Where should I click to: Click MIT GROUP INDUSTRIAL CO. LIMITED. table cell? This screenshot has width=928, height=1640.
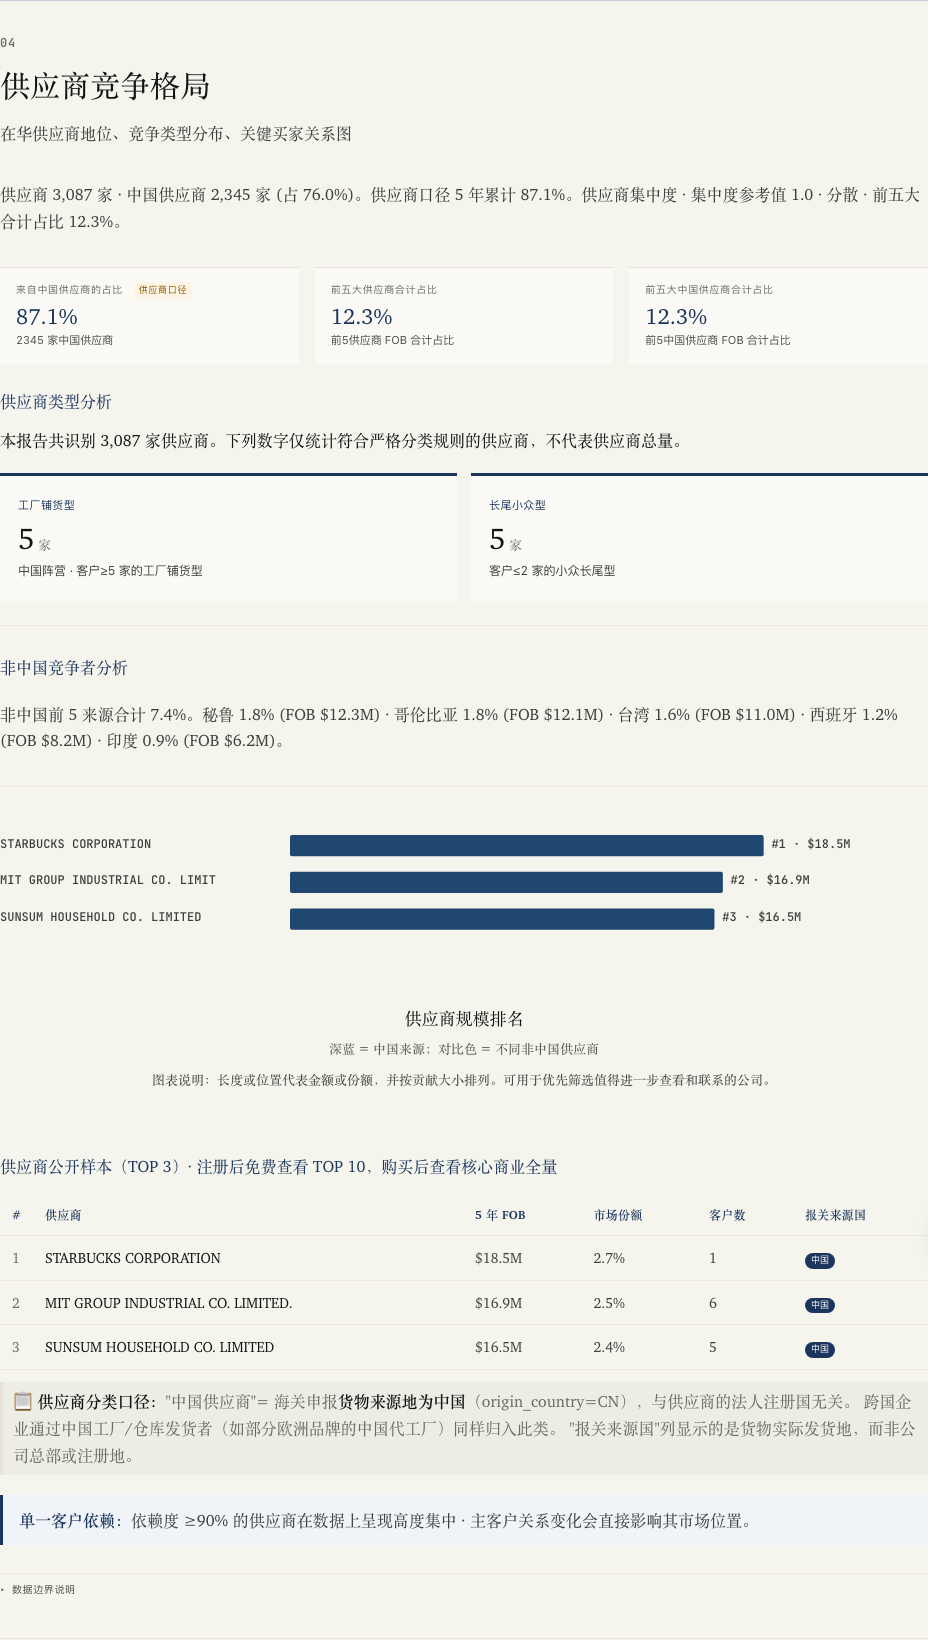pos(168,1303)
